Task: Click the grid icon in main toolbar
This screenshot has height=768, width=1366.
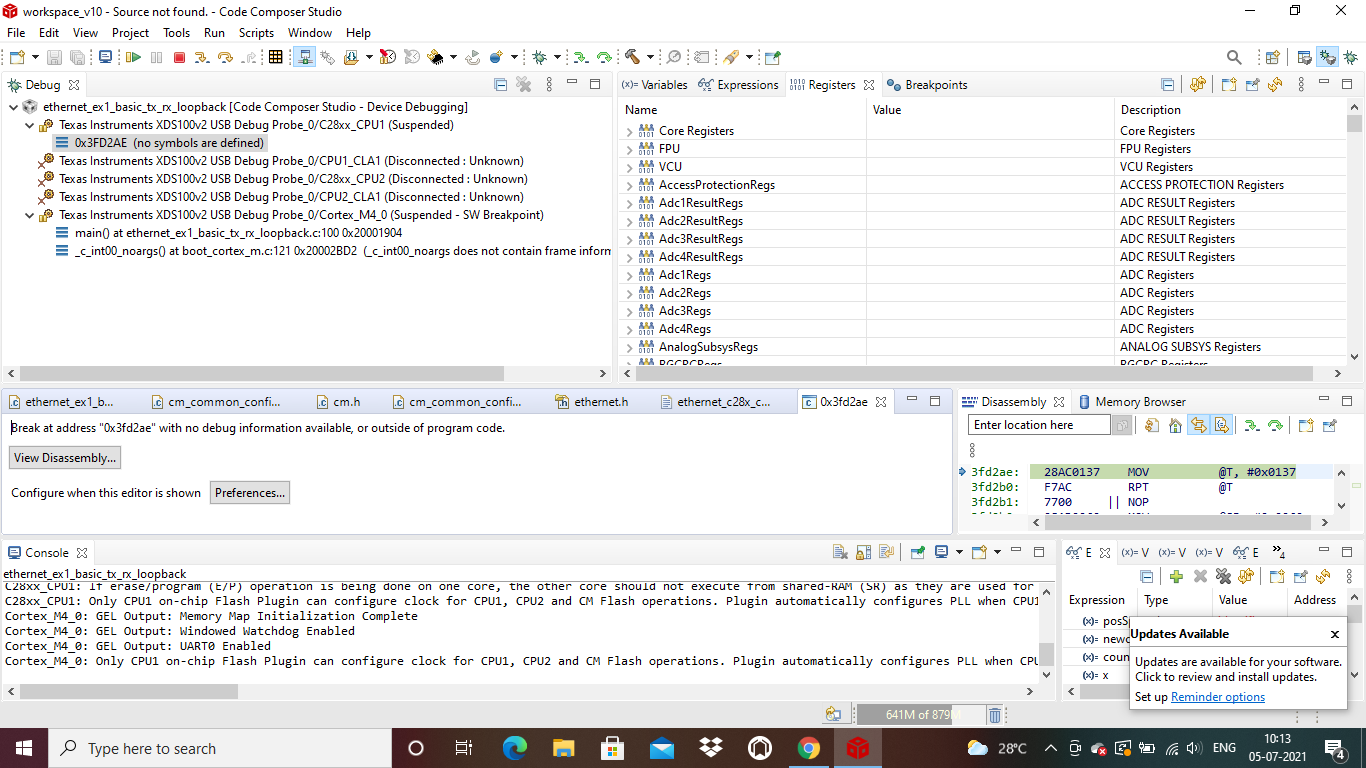Action: click(276, 58)
